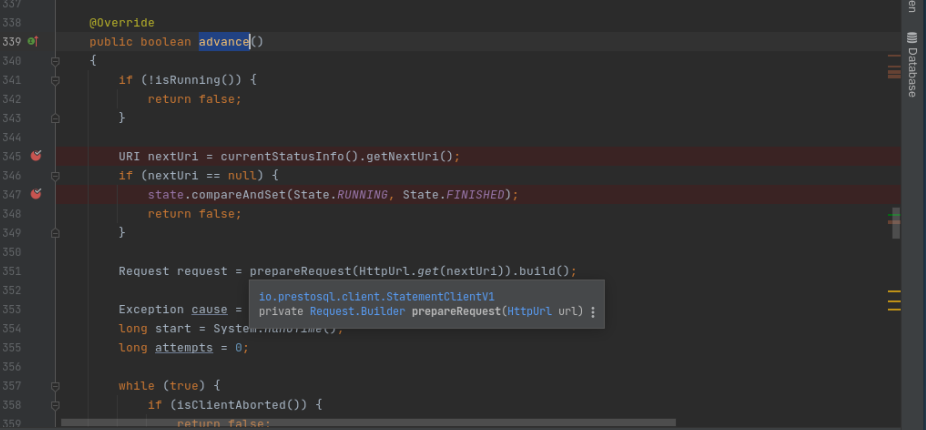Click the fold end marker on line 349
The image size is (926, 430).
55,233
